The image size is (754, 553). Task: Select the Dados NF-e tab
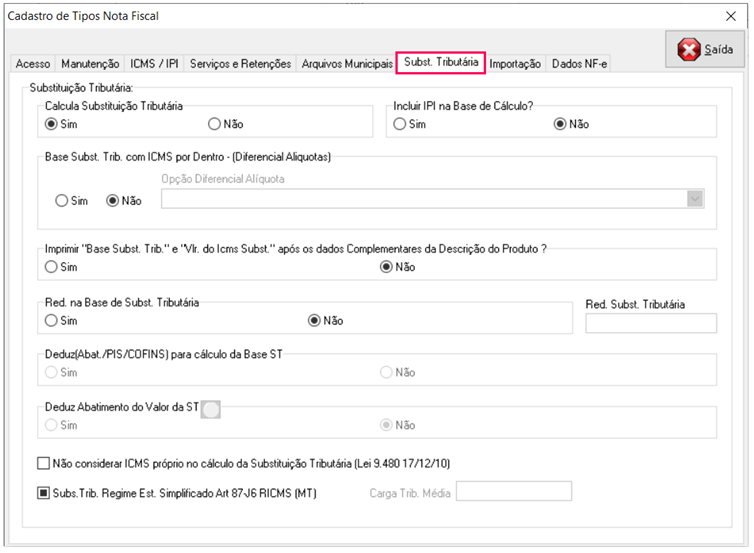pyautogui.click(x=579, y=64)
